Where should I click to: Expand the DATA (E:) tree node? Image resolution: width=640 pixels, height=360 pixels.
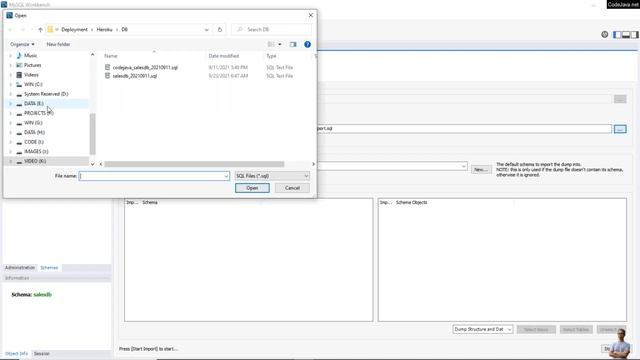click(x=11, y=104)
